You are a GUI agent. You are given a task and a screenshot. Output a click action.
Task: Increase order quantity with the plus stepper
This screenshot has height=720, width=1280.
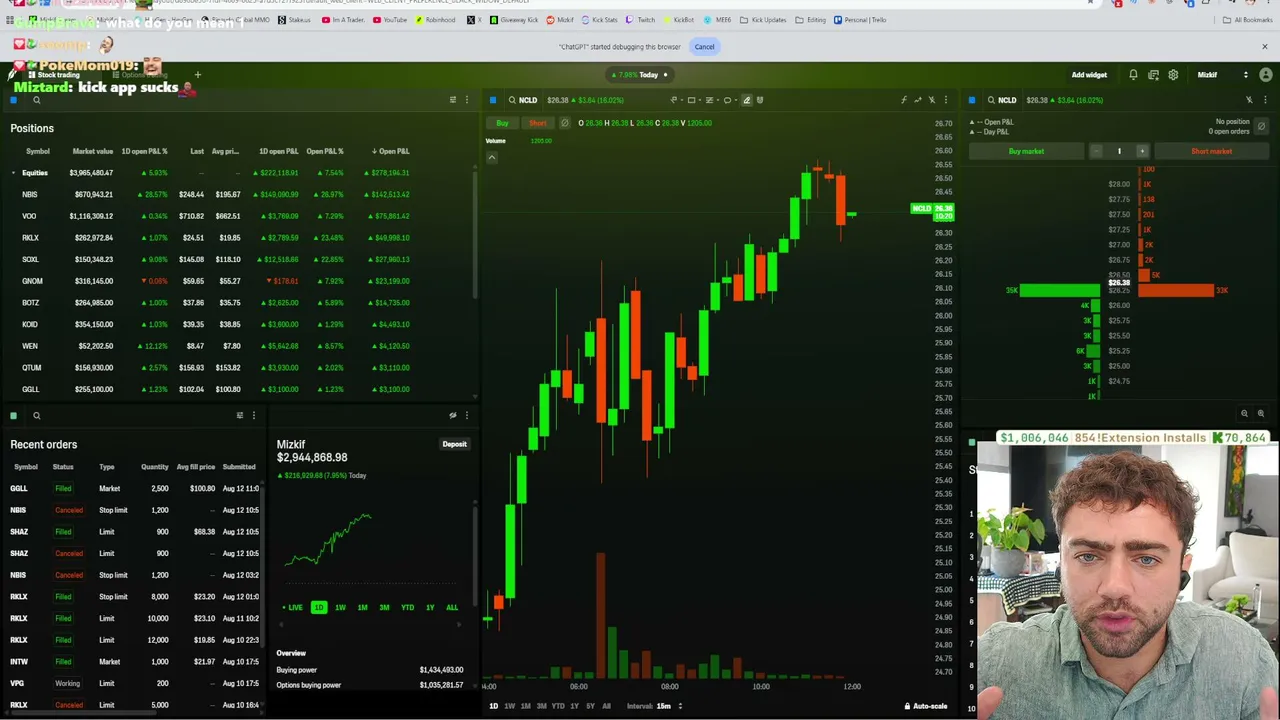(x=1142, y=151)
